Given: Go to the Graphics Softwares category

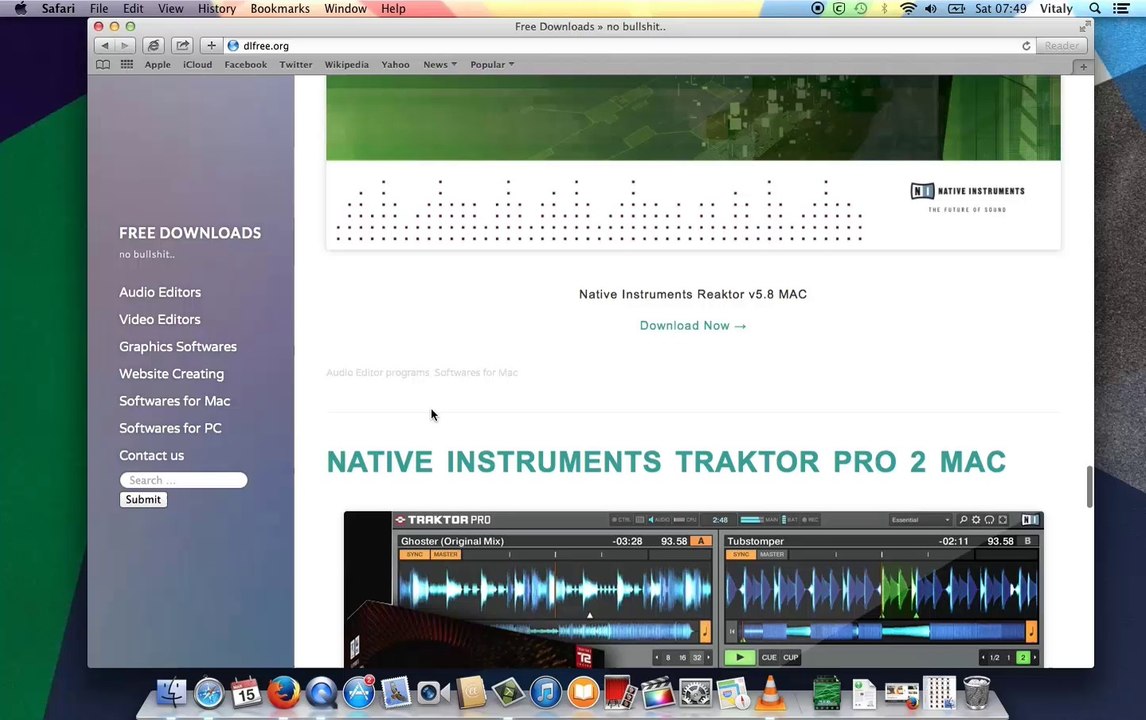Looking at the screenshot, I should click(178, 346).
